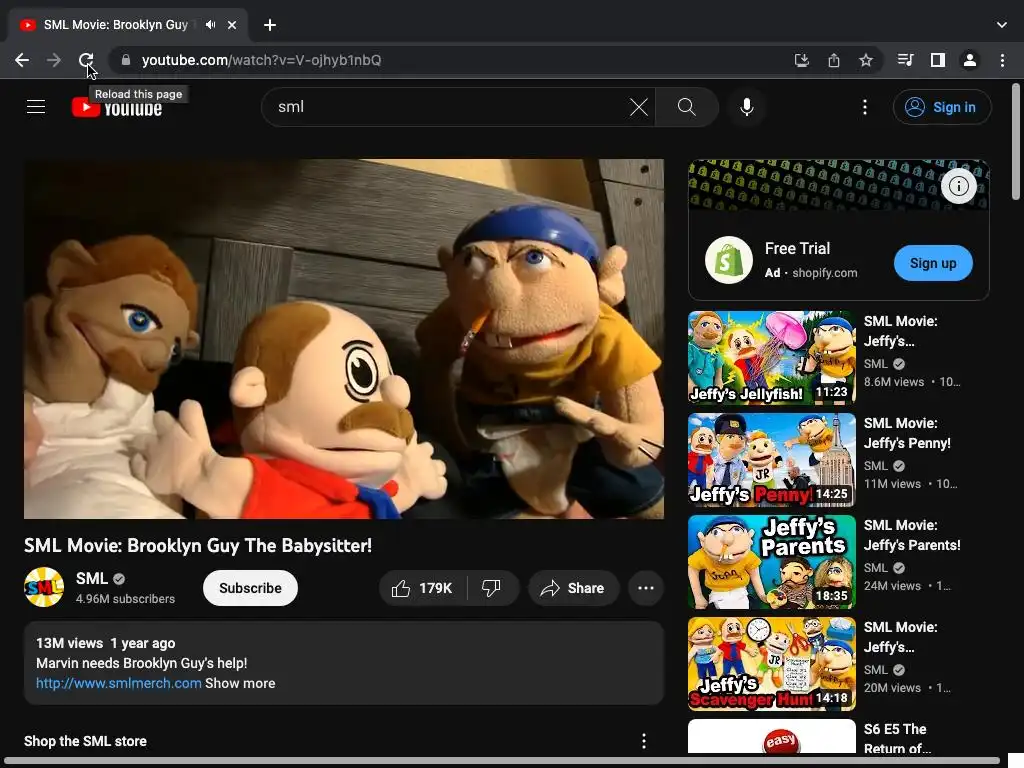Subscribe to SML channel
Image resolution: width=1024 pixels, height=768 pixels.
click(250, 588)
